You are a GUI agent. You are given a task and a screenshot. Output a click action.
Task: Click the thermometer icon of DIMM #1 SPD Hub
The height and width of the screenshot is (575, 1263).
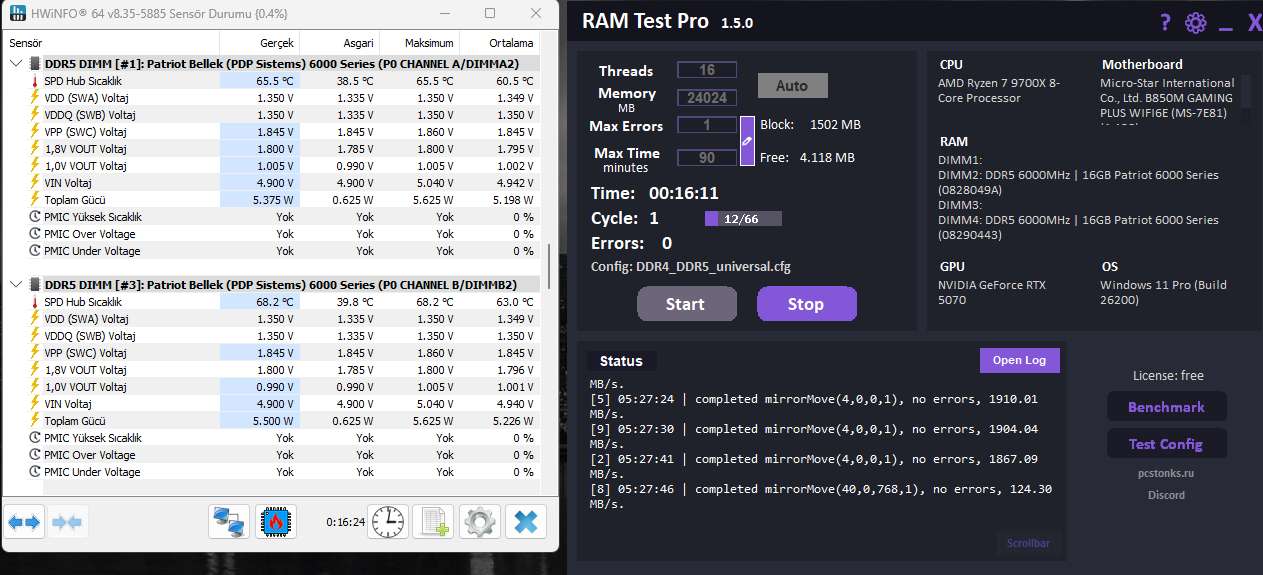[34, 81]
